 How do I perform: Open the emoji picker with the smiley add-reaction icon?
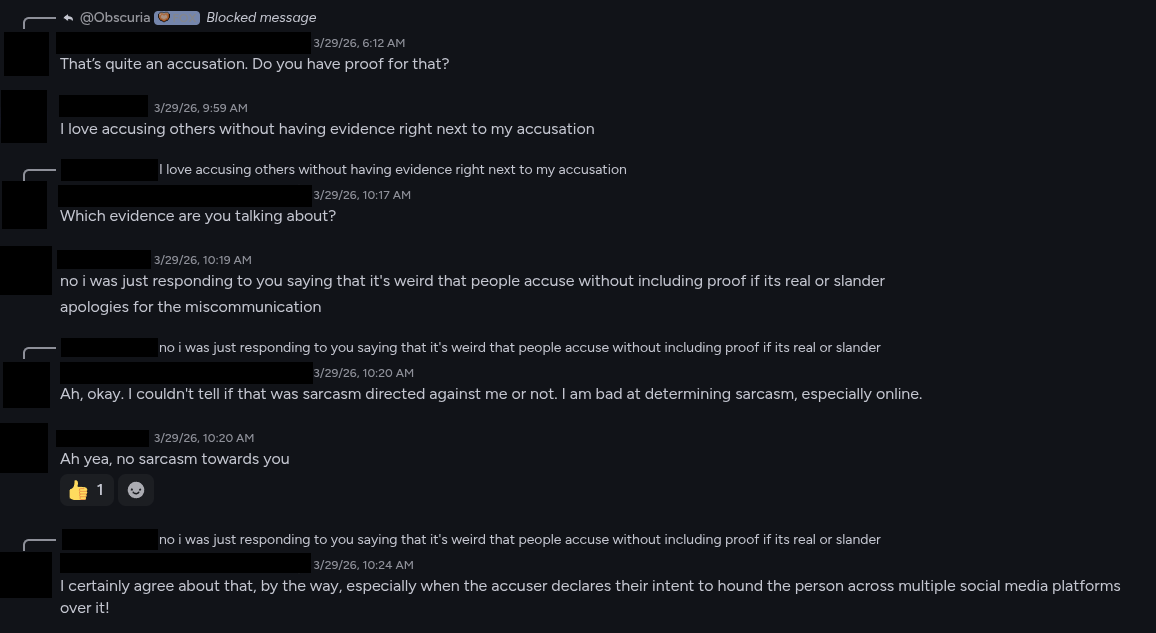tap(136, 490)
